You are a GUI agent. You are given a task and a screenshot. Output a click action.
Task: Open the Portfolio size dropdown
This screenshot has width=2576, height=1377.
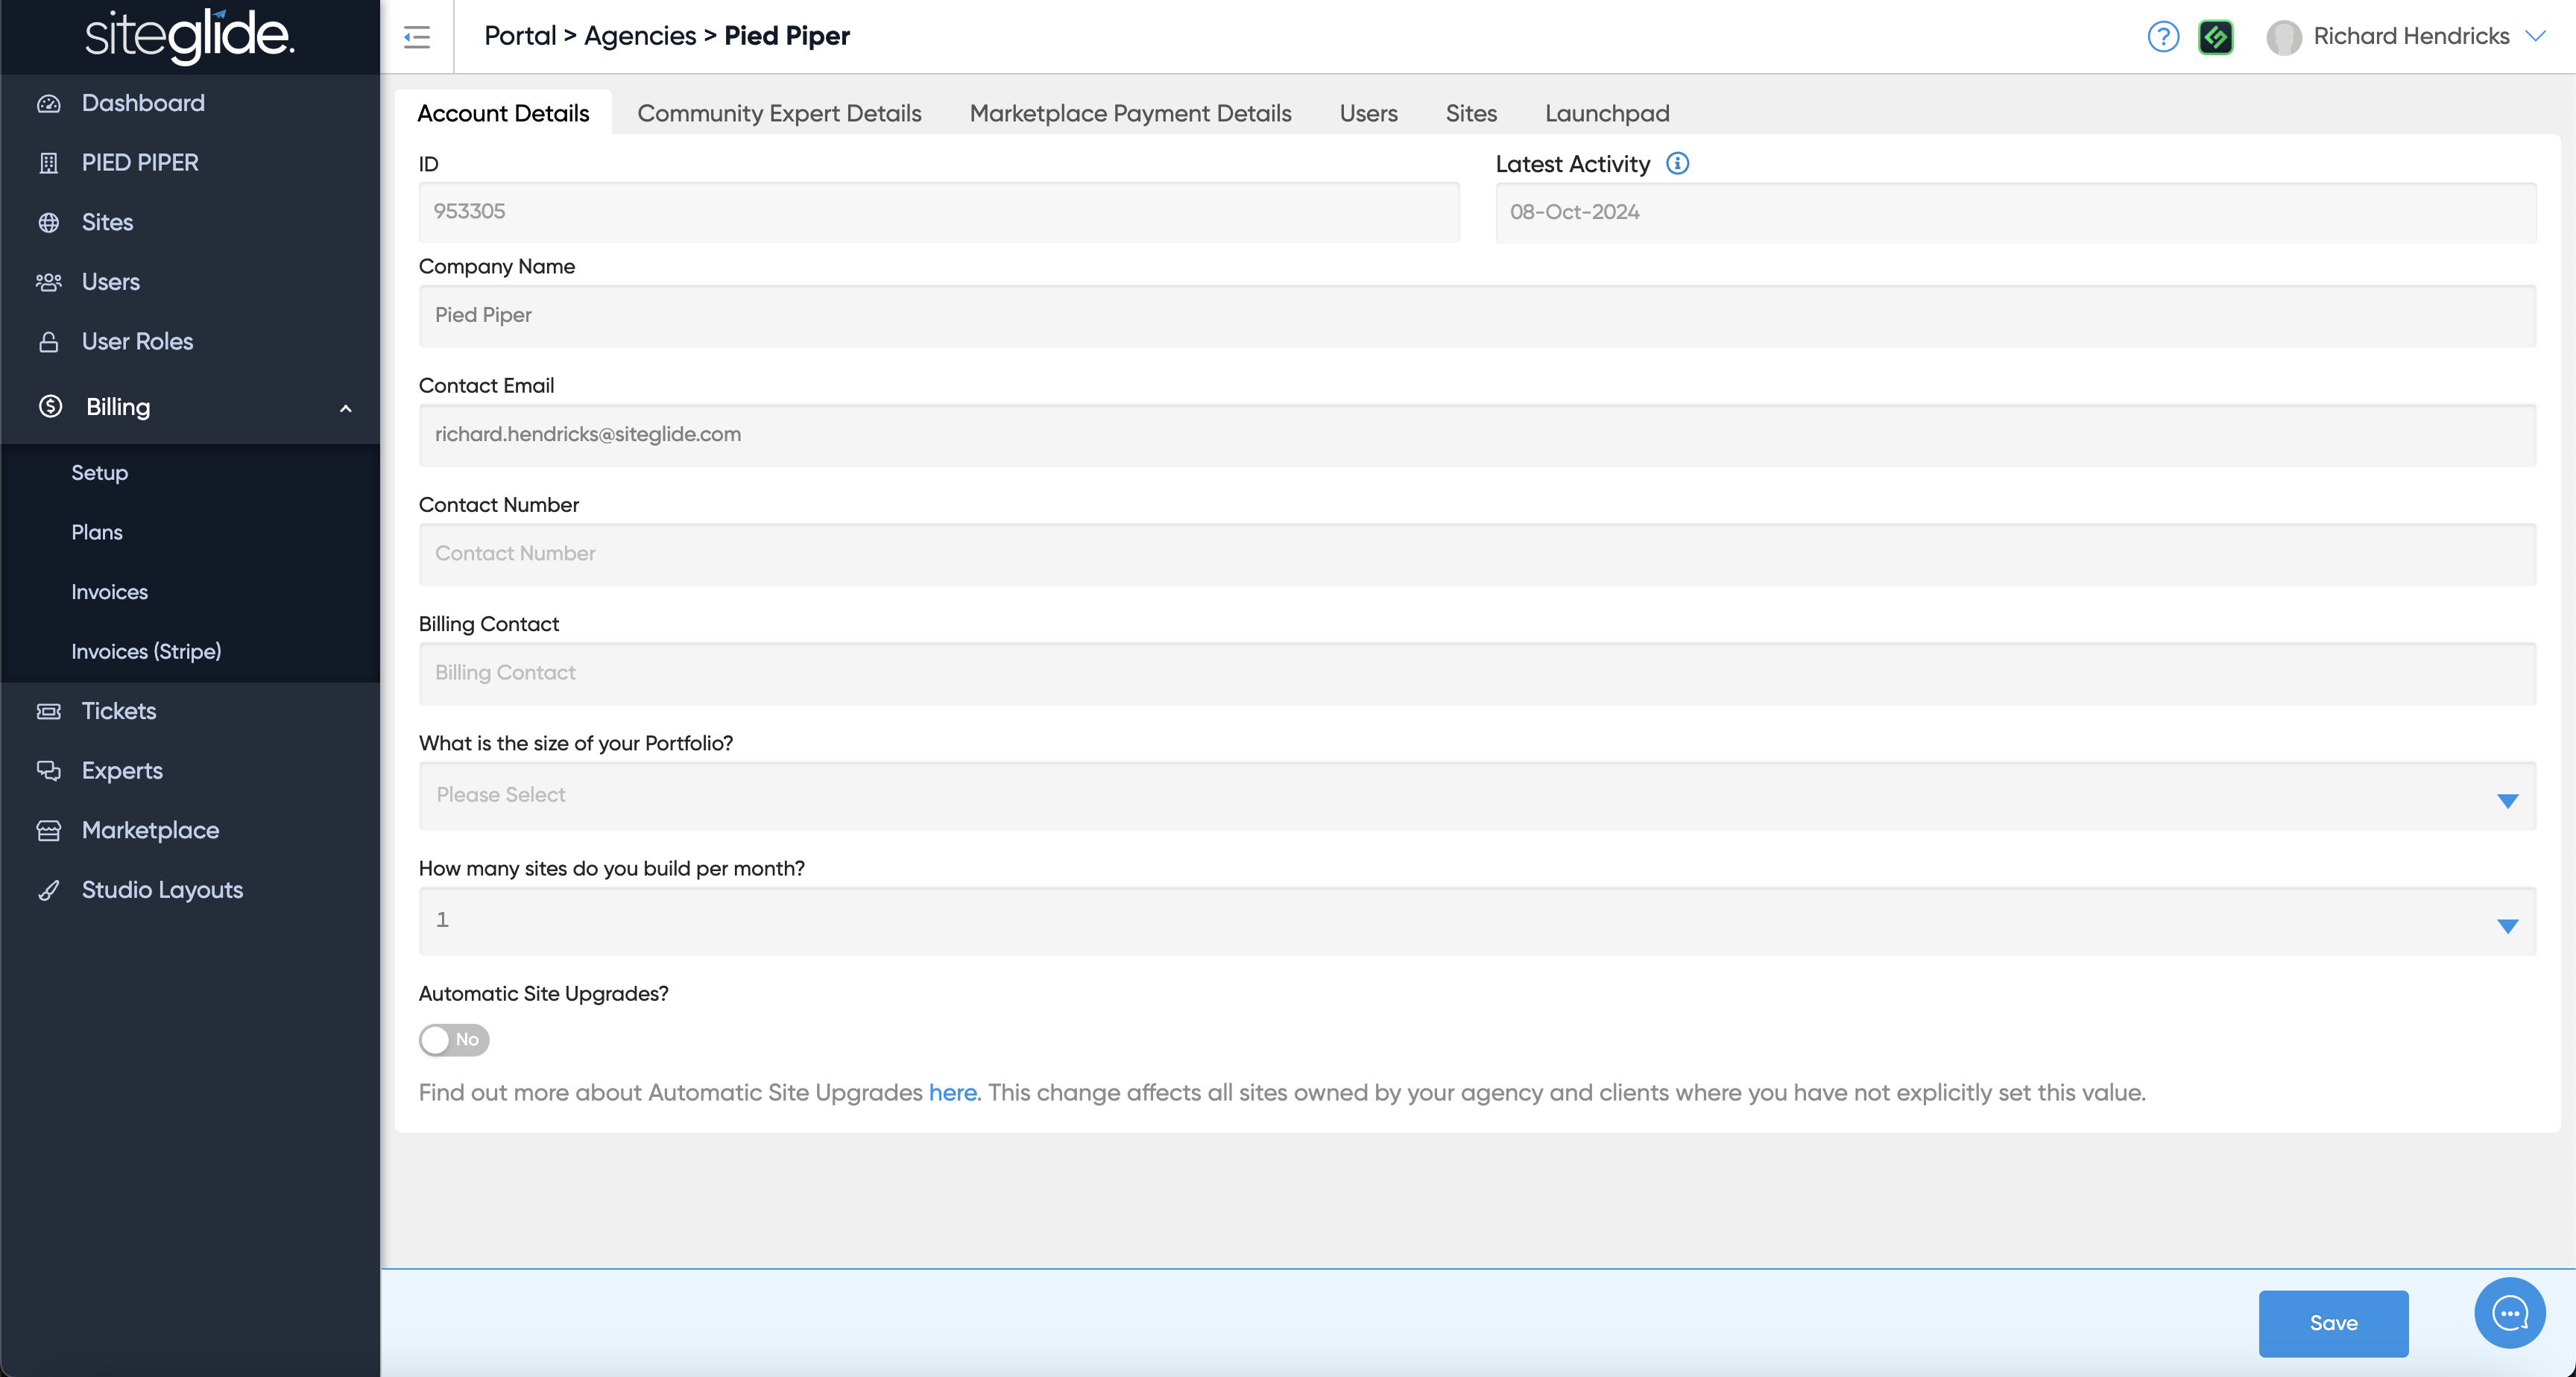coord(1477,796)
